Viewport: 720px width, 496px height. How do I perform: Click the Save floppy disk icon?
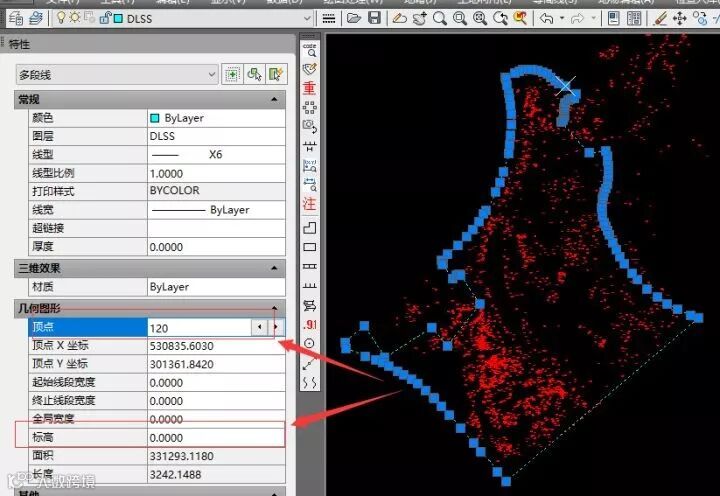[x=375, y=18]
